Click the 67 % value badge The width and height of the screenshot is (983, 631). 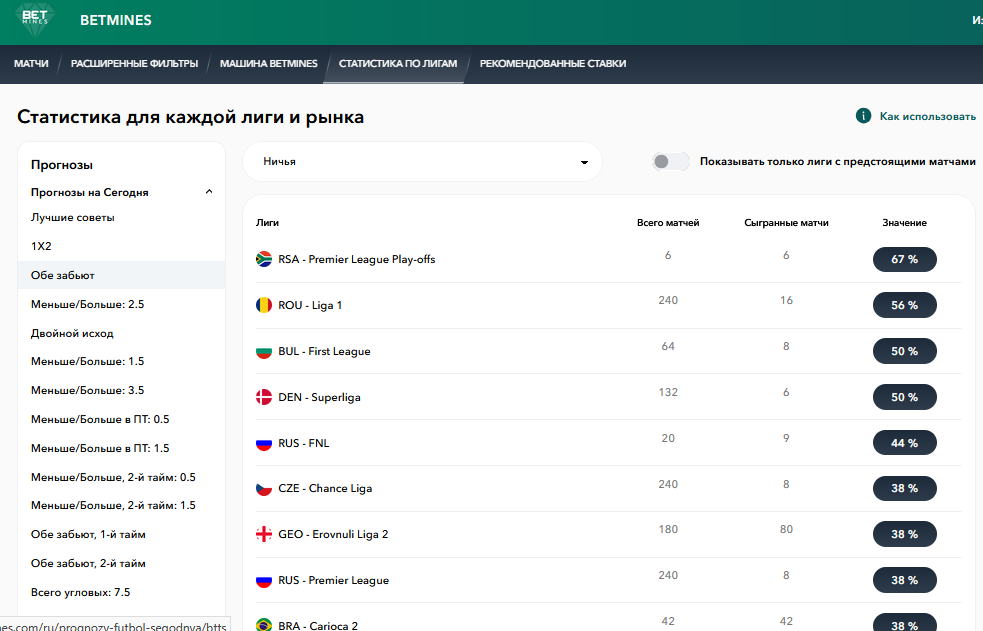pos(905,259)
